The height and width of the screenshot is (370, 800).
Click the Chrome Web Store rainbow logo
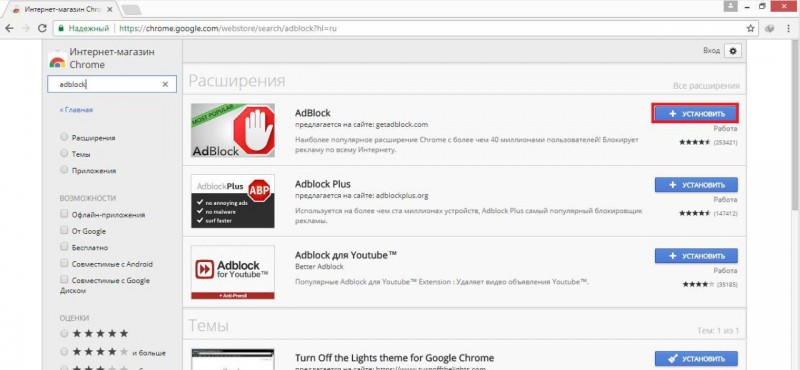pyautogui.click(x=57, y=63)
